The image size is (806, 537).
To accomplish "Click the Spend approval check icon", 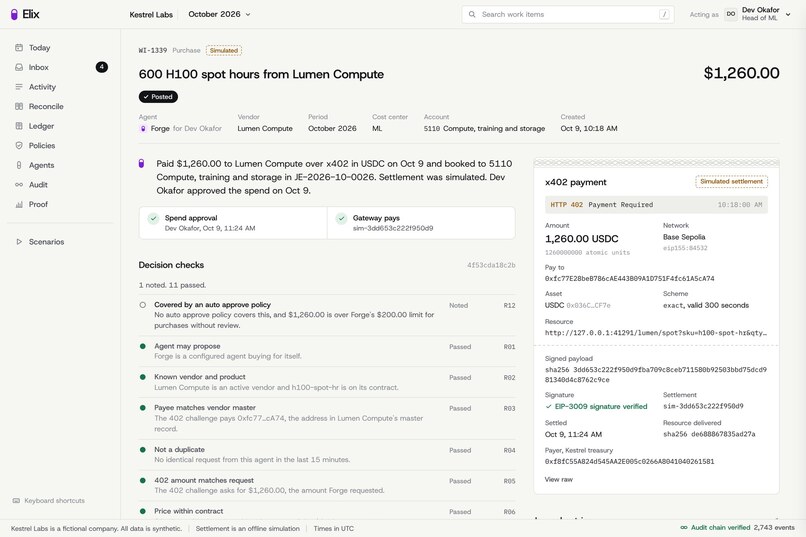I will point(153,218).
